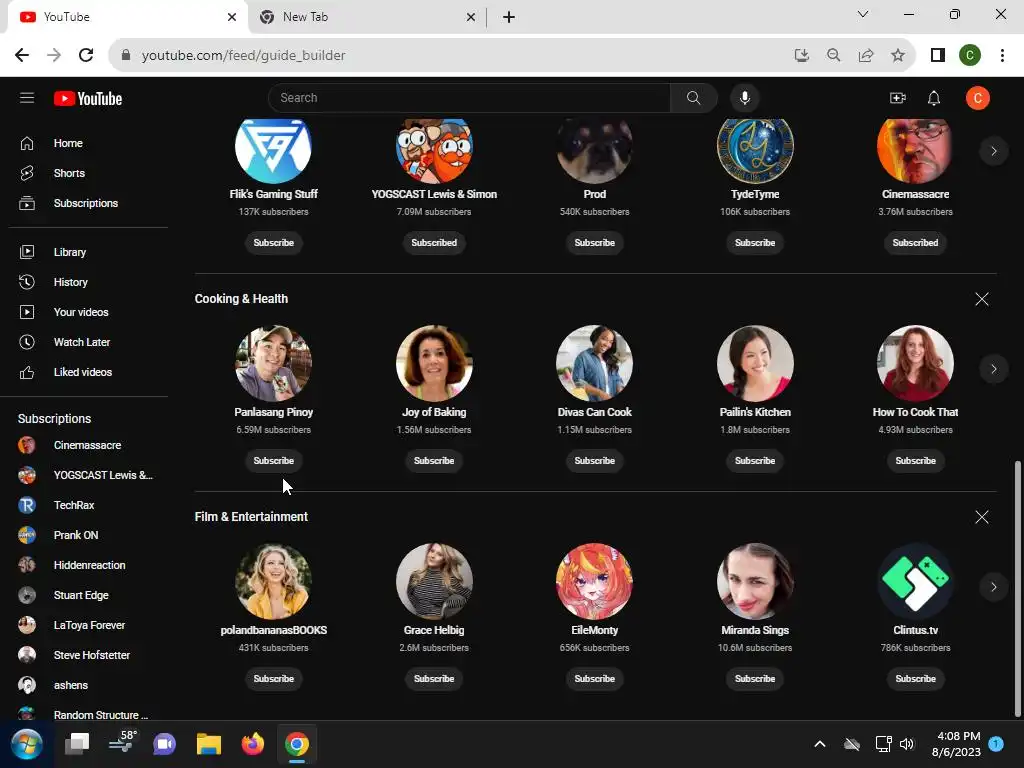The width and height of the screenshot is (1024, 768).
Task: Dismiss the Film & Entertainment section
Action: pyautogui.click(x=982, y=517)
